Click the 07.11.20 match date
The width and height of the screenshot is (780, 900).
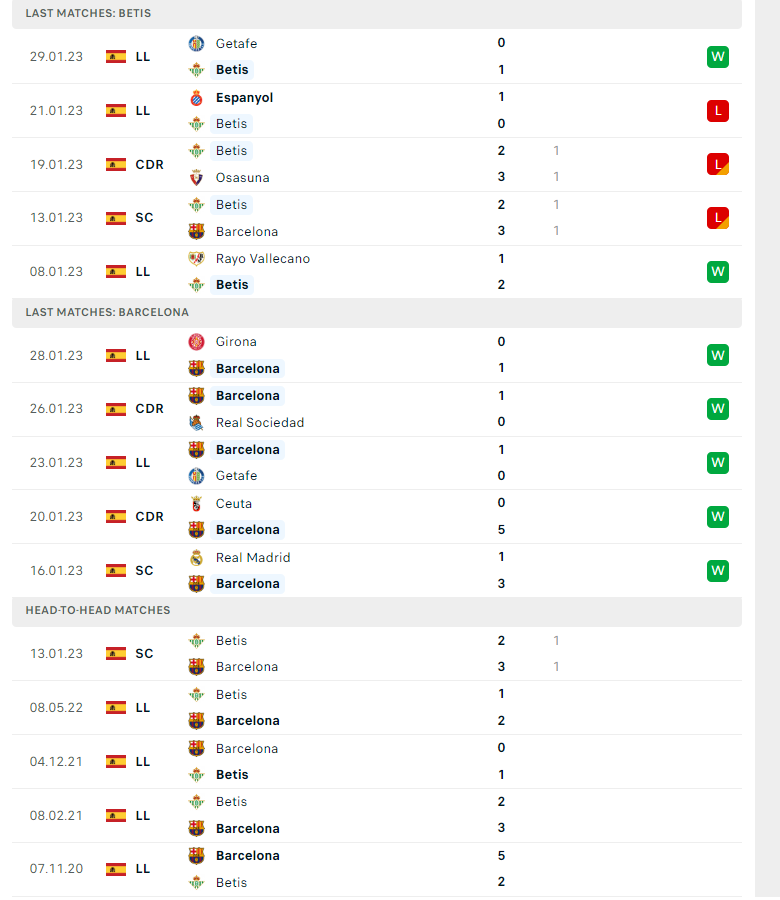click(56, 869)
